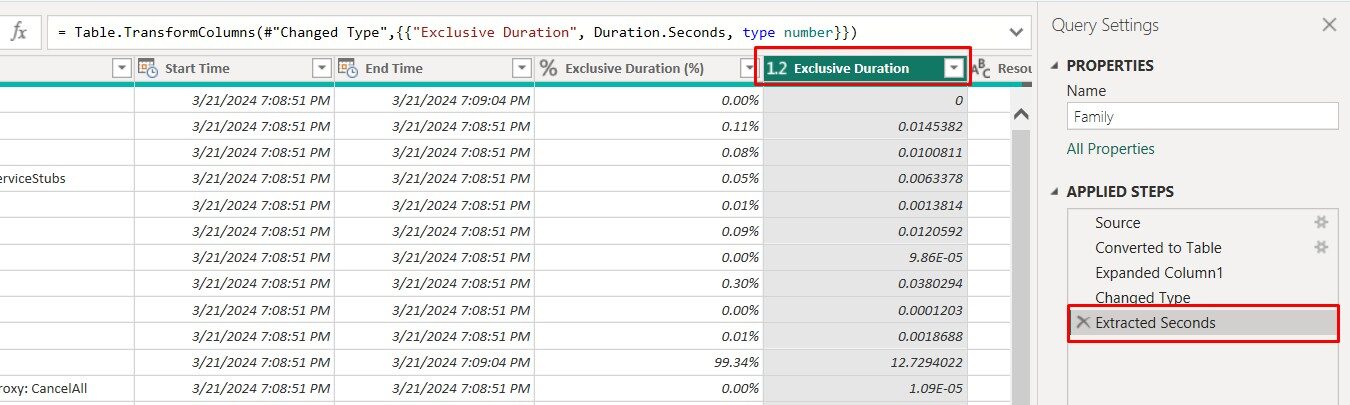Click the 1.2 decimal type icon
Screen dimensions: 1350x405
[777, 68]
